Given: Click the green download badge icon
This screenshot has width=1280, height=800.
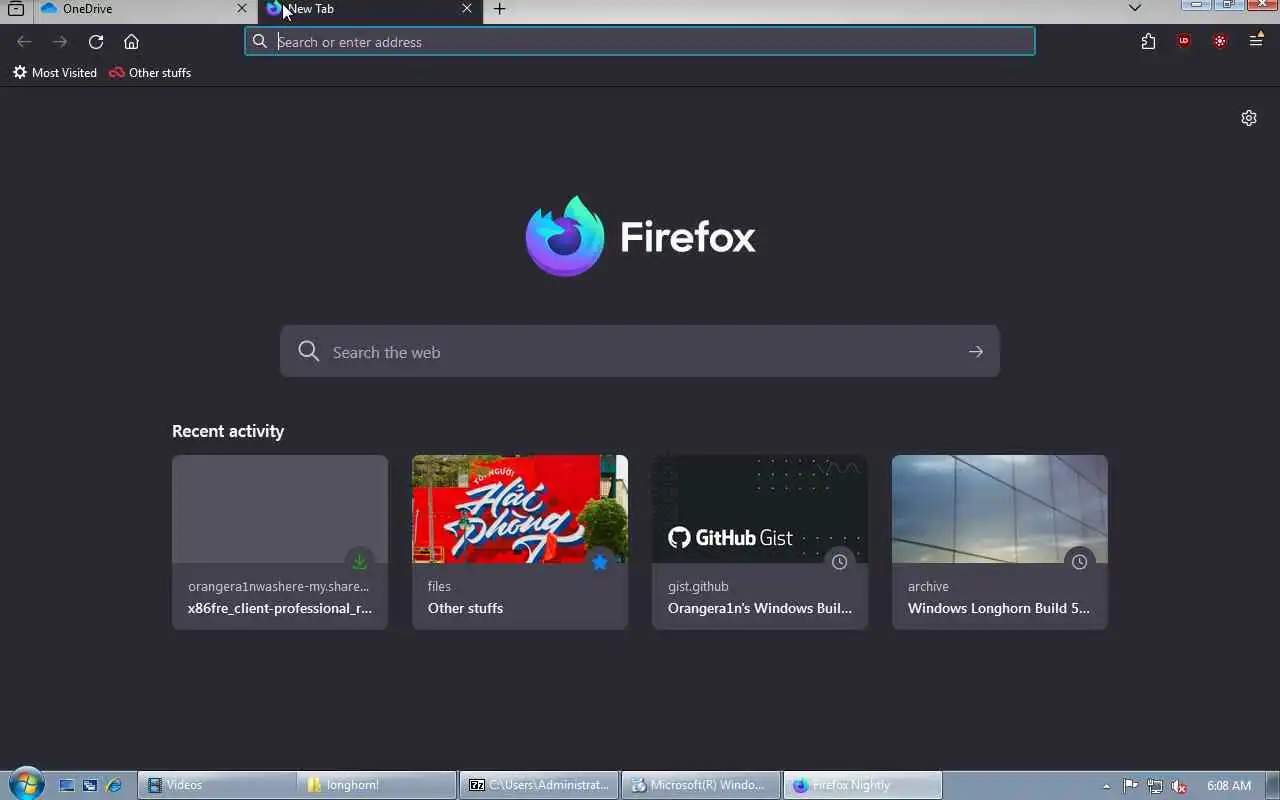Looking at the screenshot, I should click(359, 562).
